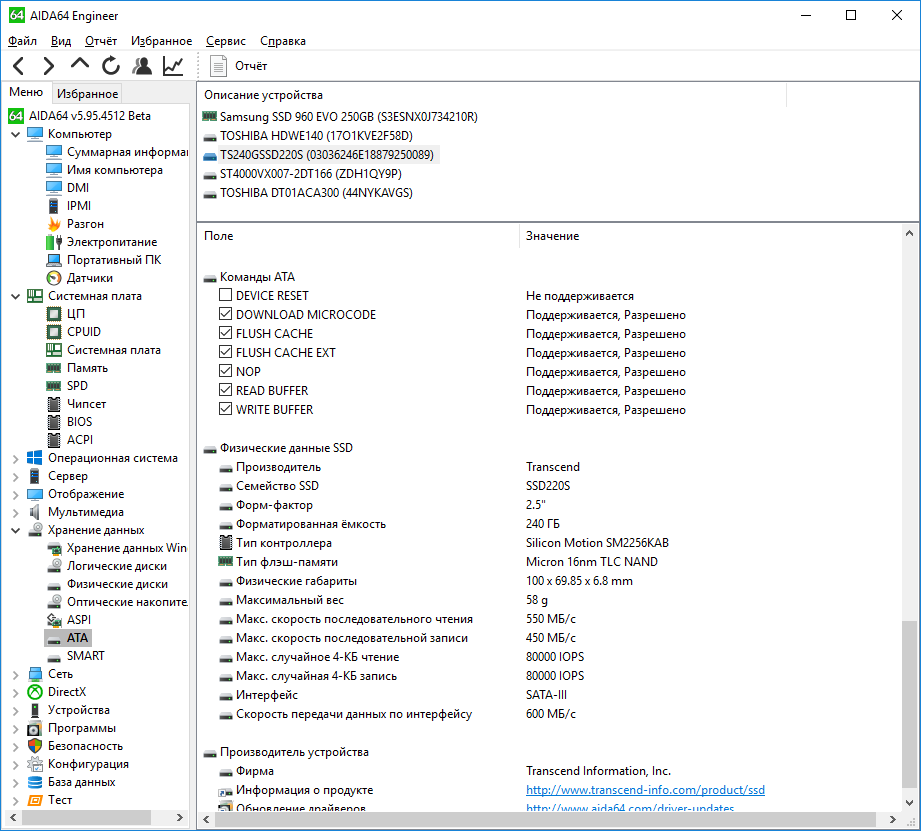Collapse the Хранение данных node

point(15,530)
